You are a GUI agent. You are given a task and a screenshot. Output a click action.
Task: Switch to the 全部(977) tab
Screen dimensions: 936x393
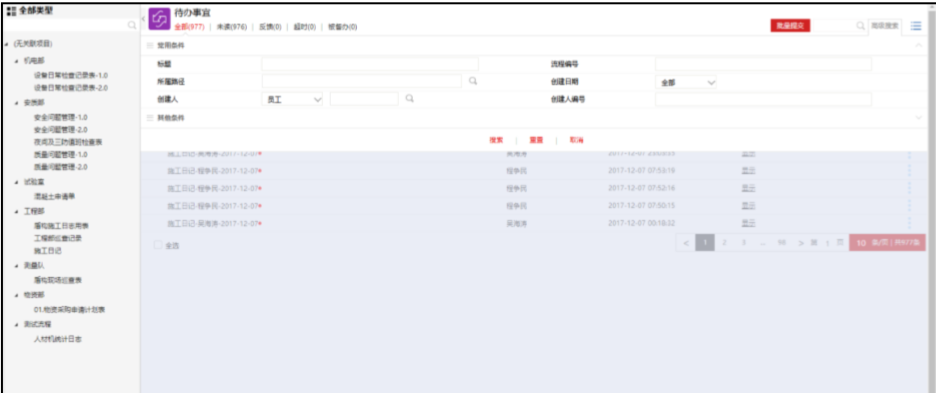coord(189,27)
